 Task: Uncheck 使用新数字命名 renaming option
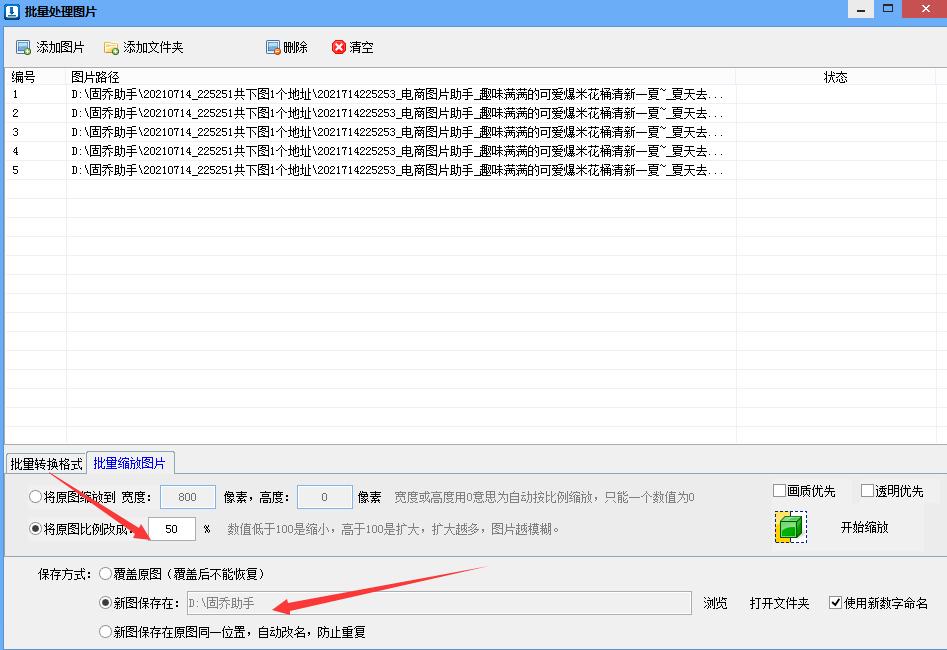[x=837, y=603]
